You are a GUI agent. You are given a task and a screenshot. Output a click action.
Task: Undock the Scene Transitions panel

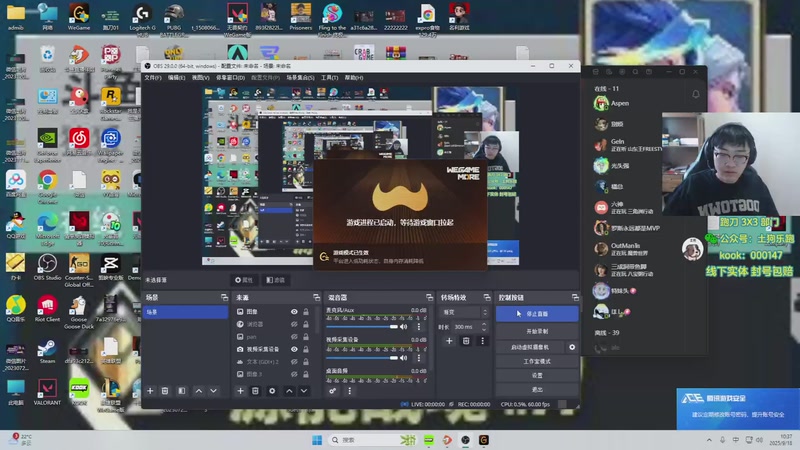point(487,297)
